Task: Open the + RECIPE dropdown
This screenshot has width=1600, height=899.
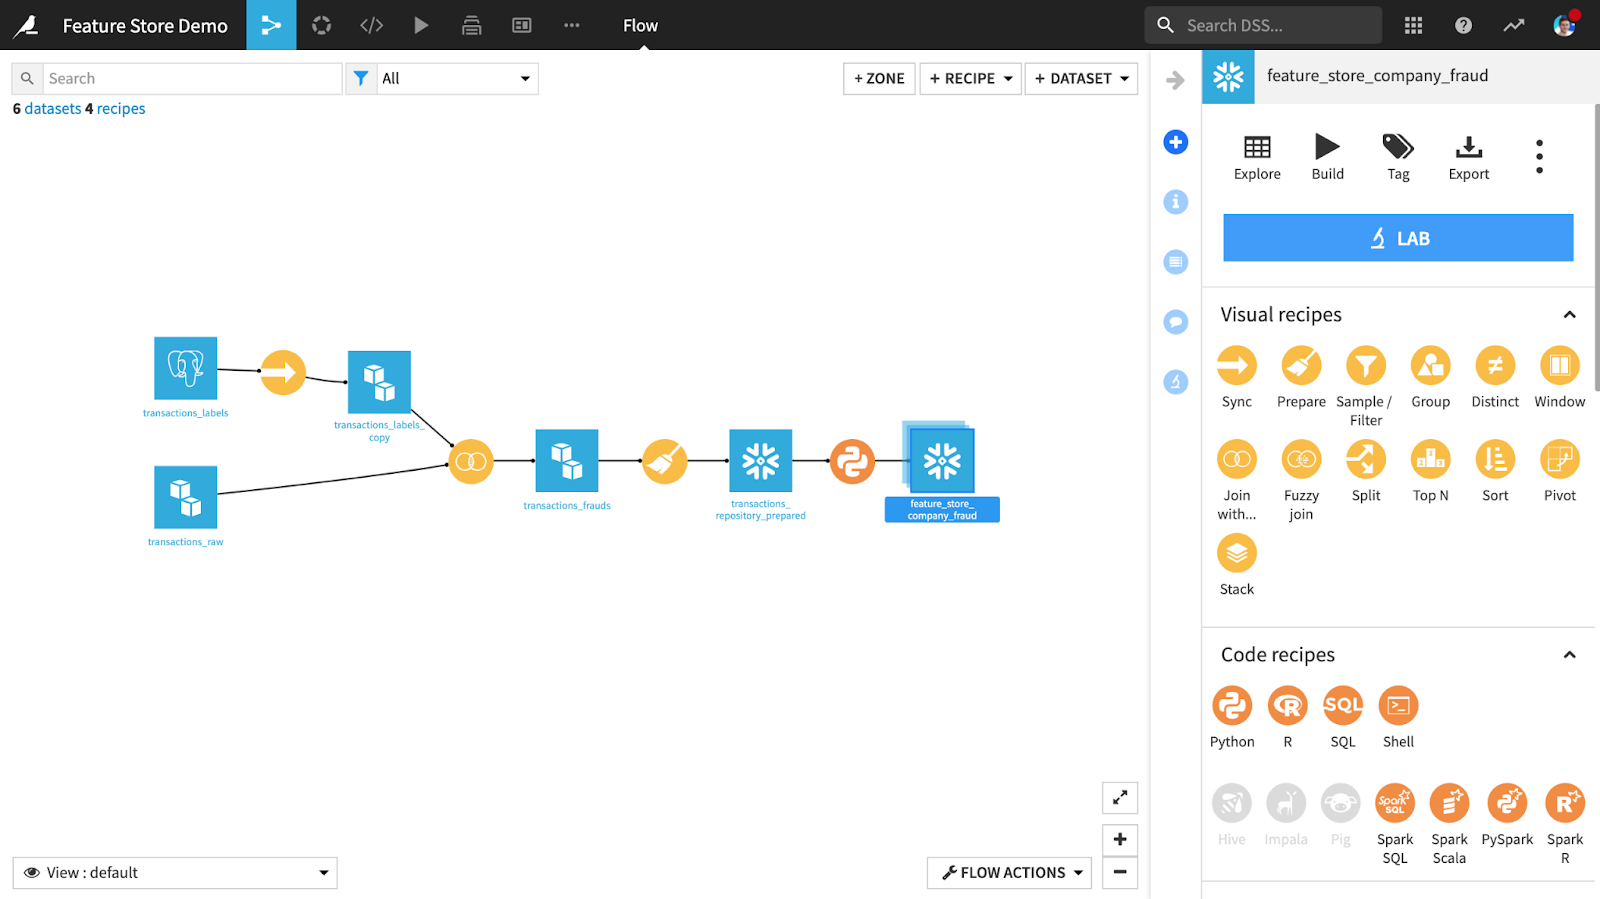Action: point(970,79)
